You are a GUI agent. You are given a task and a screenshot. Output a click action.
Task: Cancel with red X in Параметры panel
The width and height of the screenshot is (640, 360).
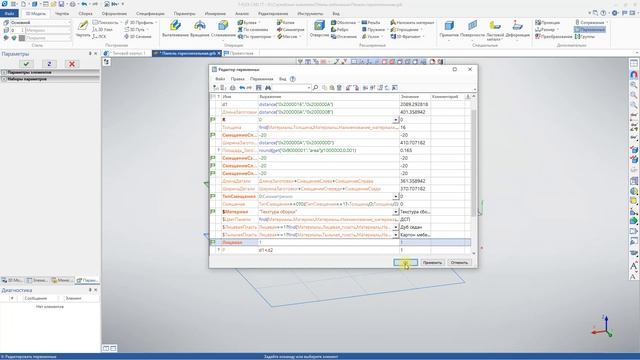pos(72,64)
